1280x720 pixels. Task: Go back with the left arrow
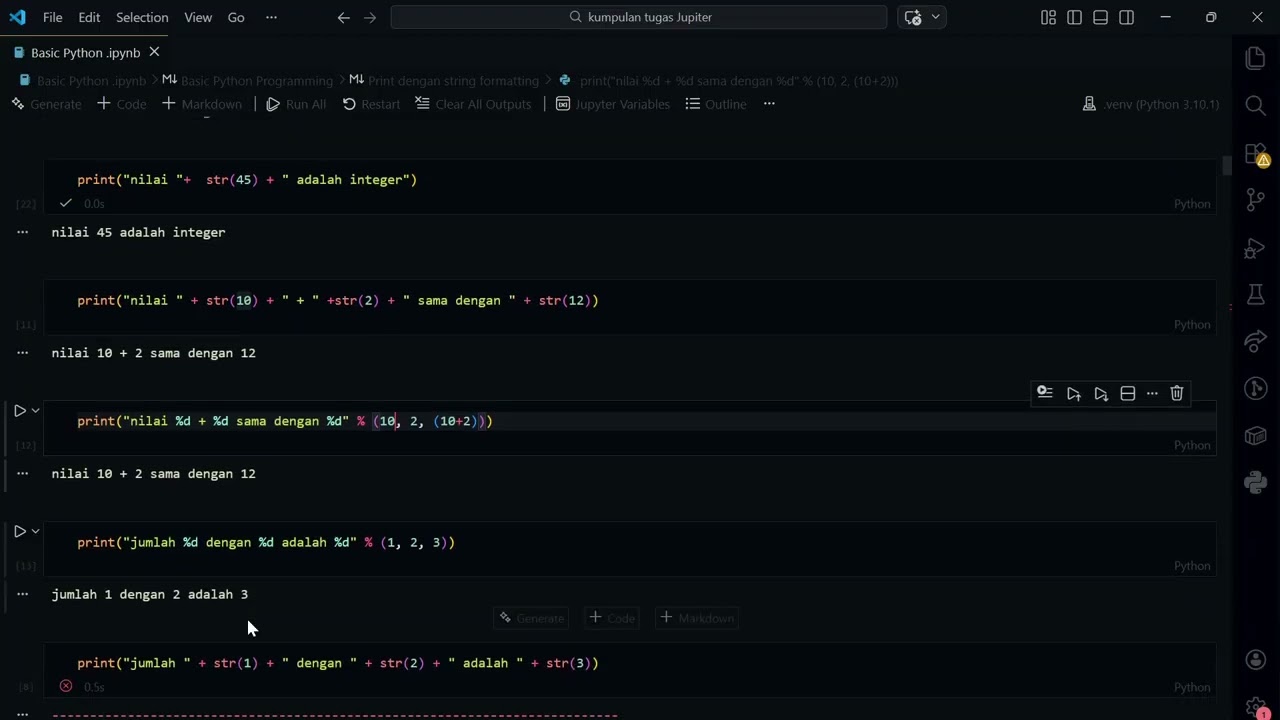pyautogui.click(x=344, y=17)
